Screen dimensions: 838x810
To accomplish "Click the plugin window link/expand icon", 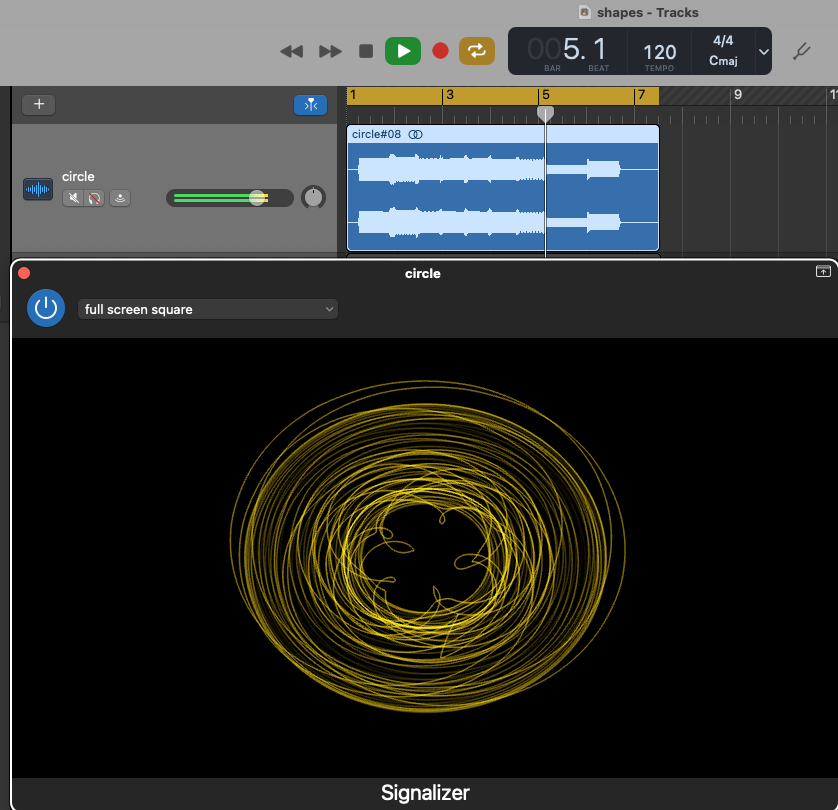I will (x=823, y=271).
